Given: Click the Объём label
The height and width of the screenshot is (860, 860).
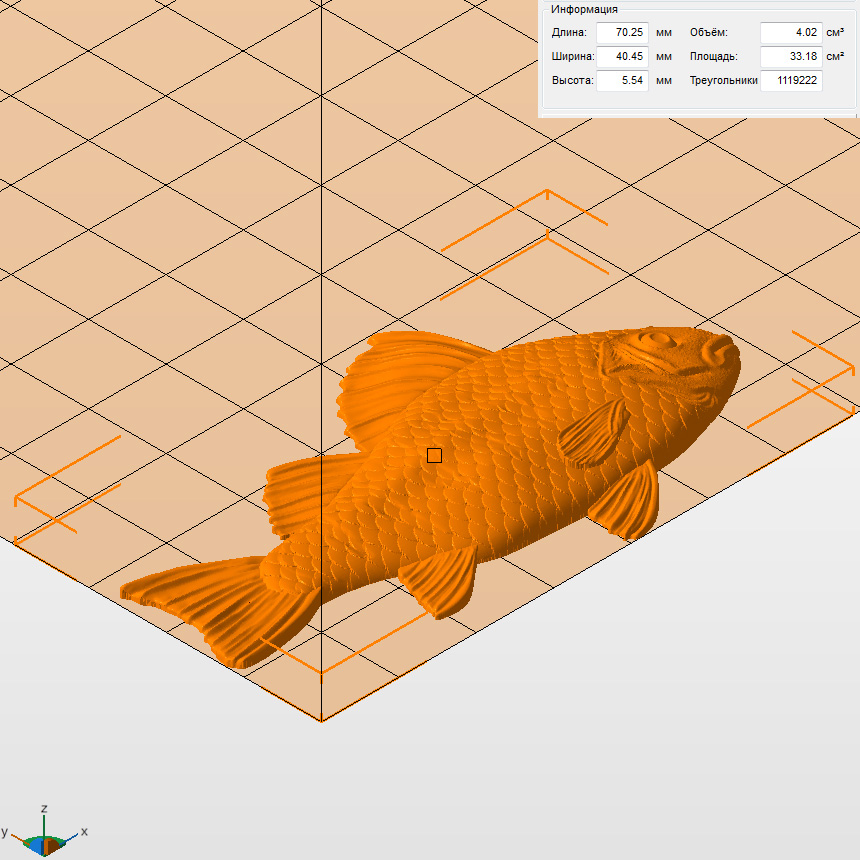Looking at the screenshot, I should click(x=708, y=33).
